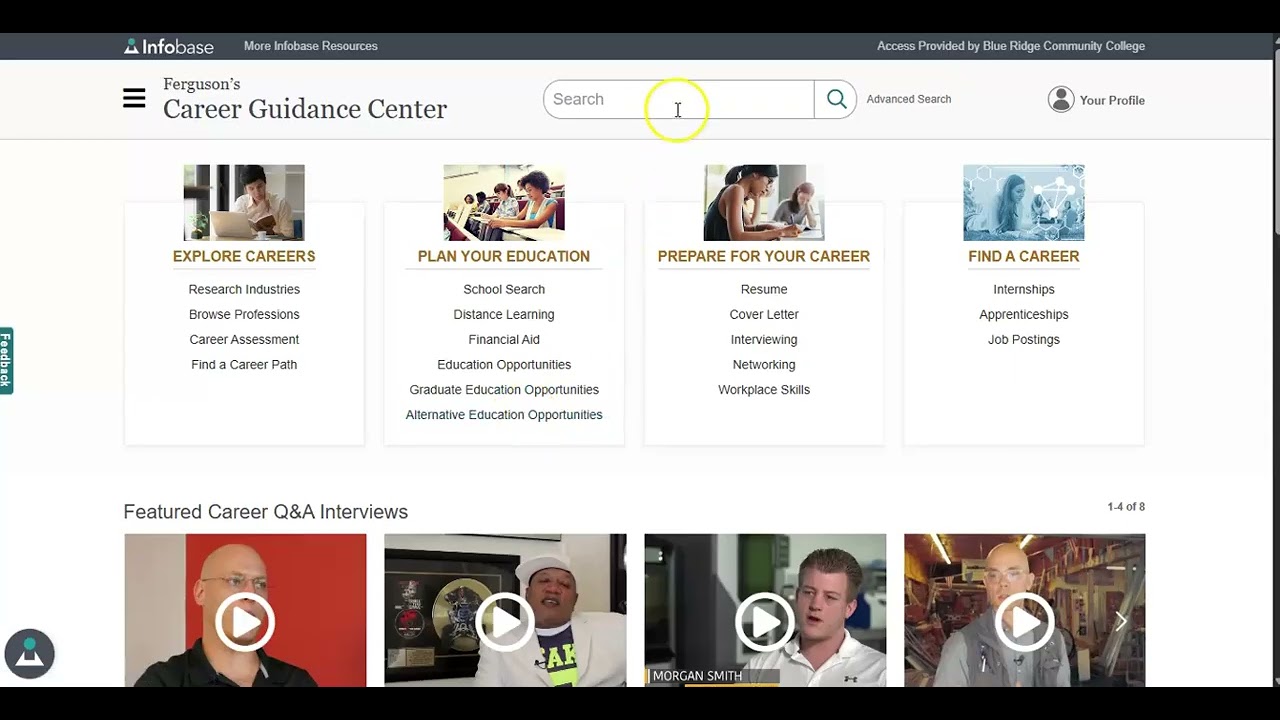The width and height of the screenshot is (1280, 720).
Task: Click the '1-4 of 8' counter text
Action: tap(1126, 507)
